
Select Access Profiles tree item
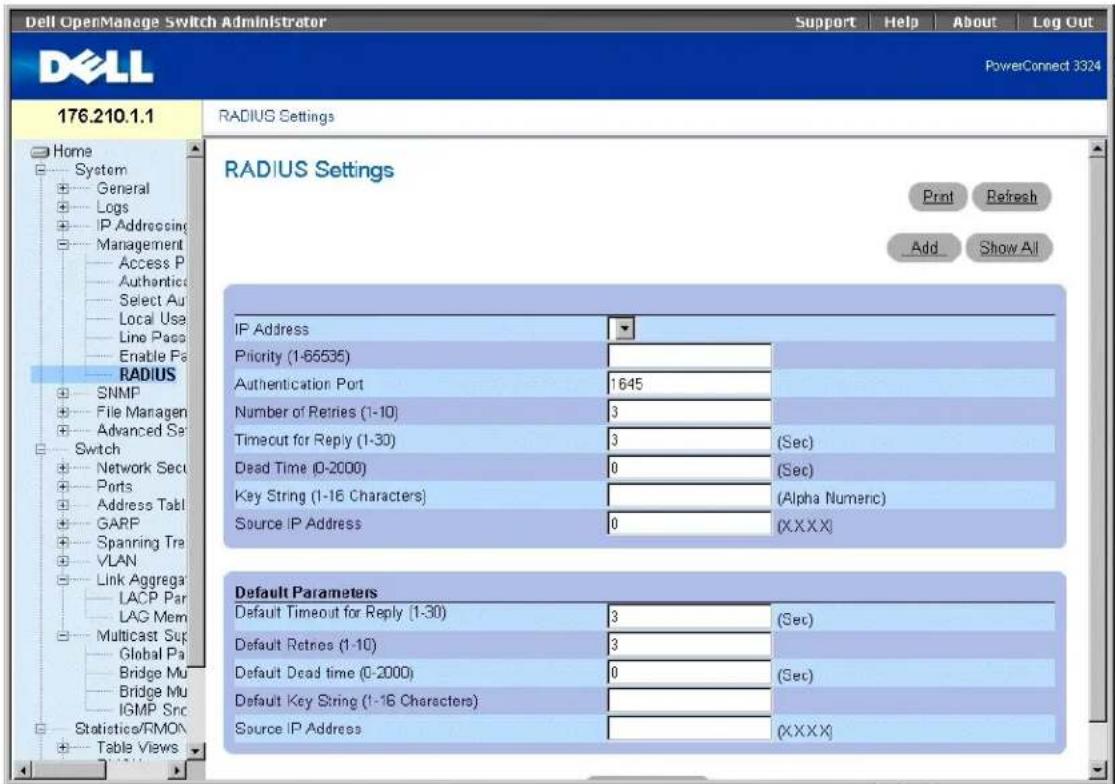(151, 263)
